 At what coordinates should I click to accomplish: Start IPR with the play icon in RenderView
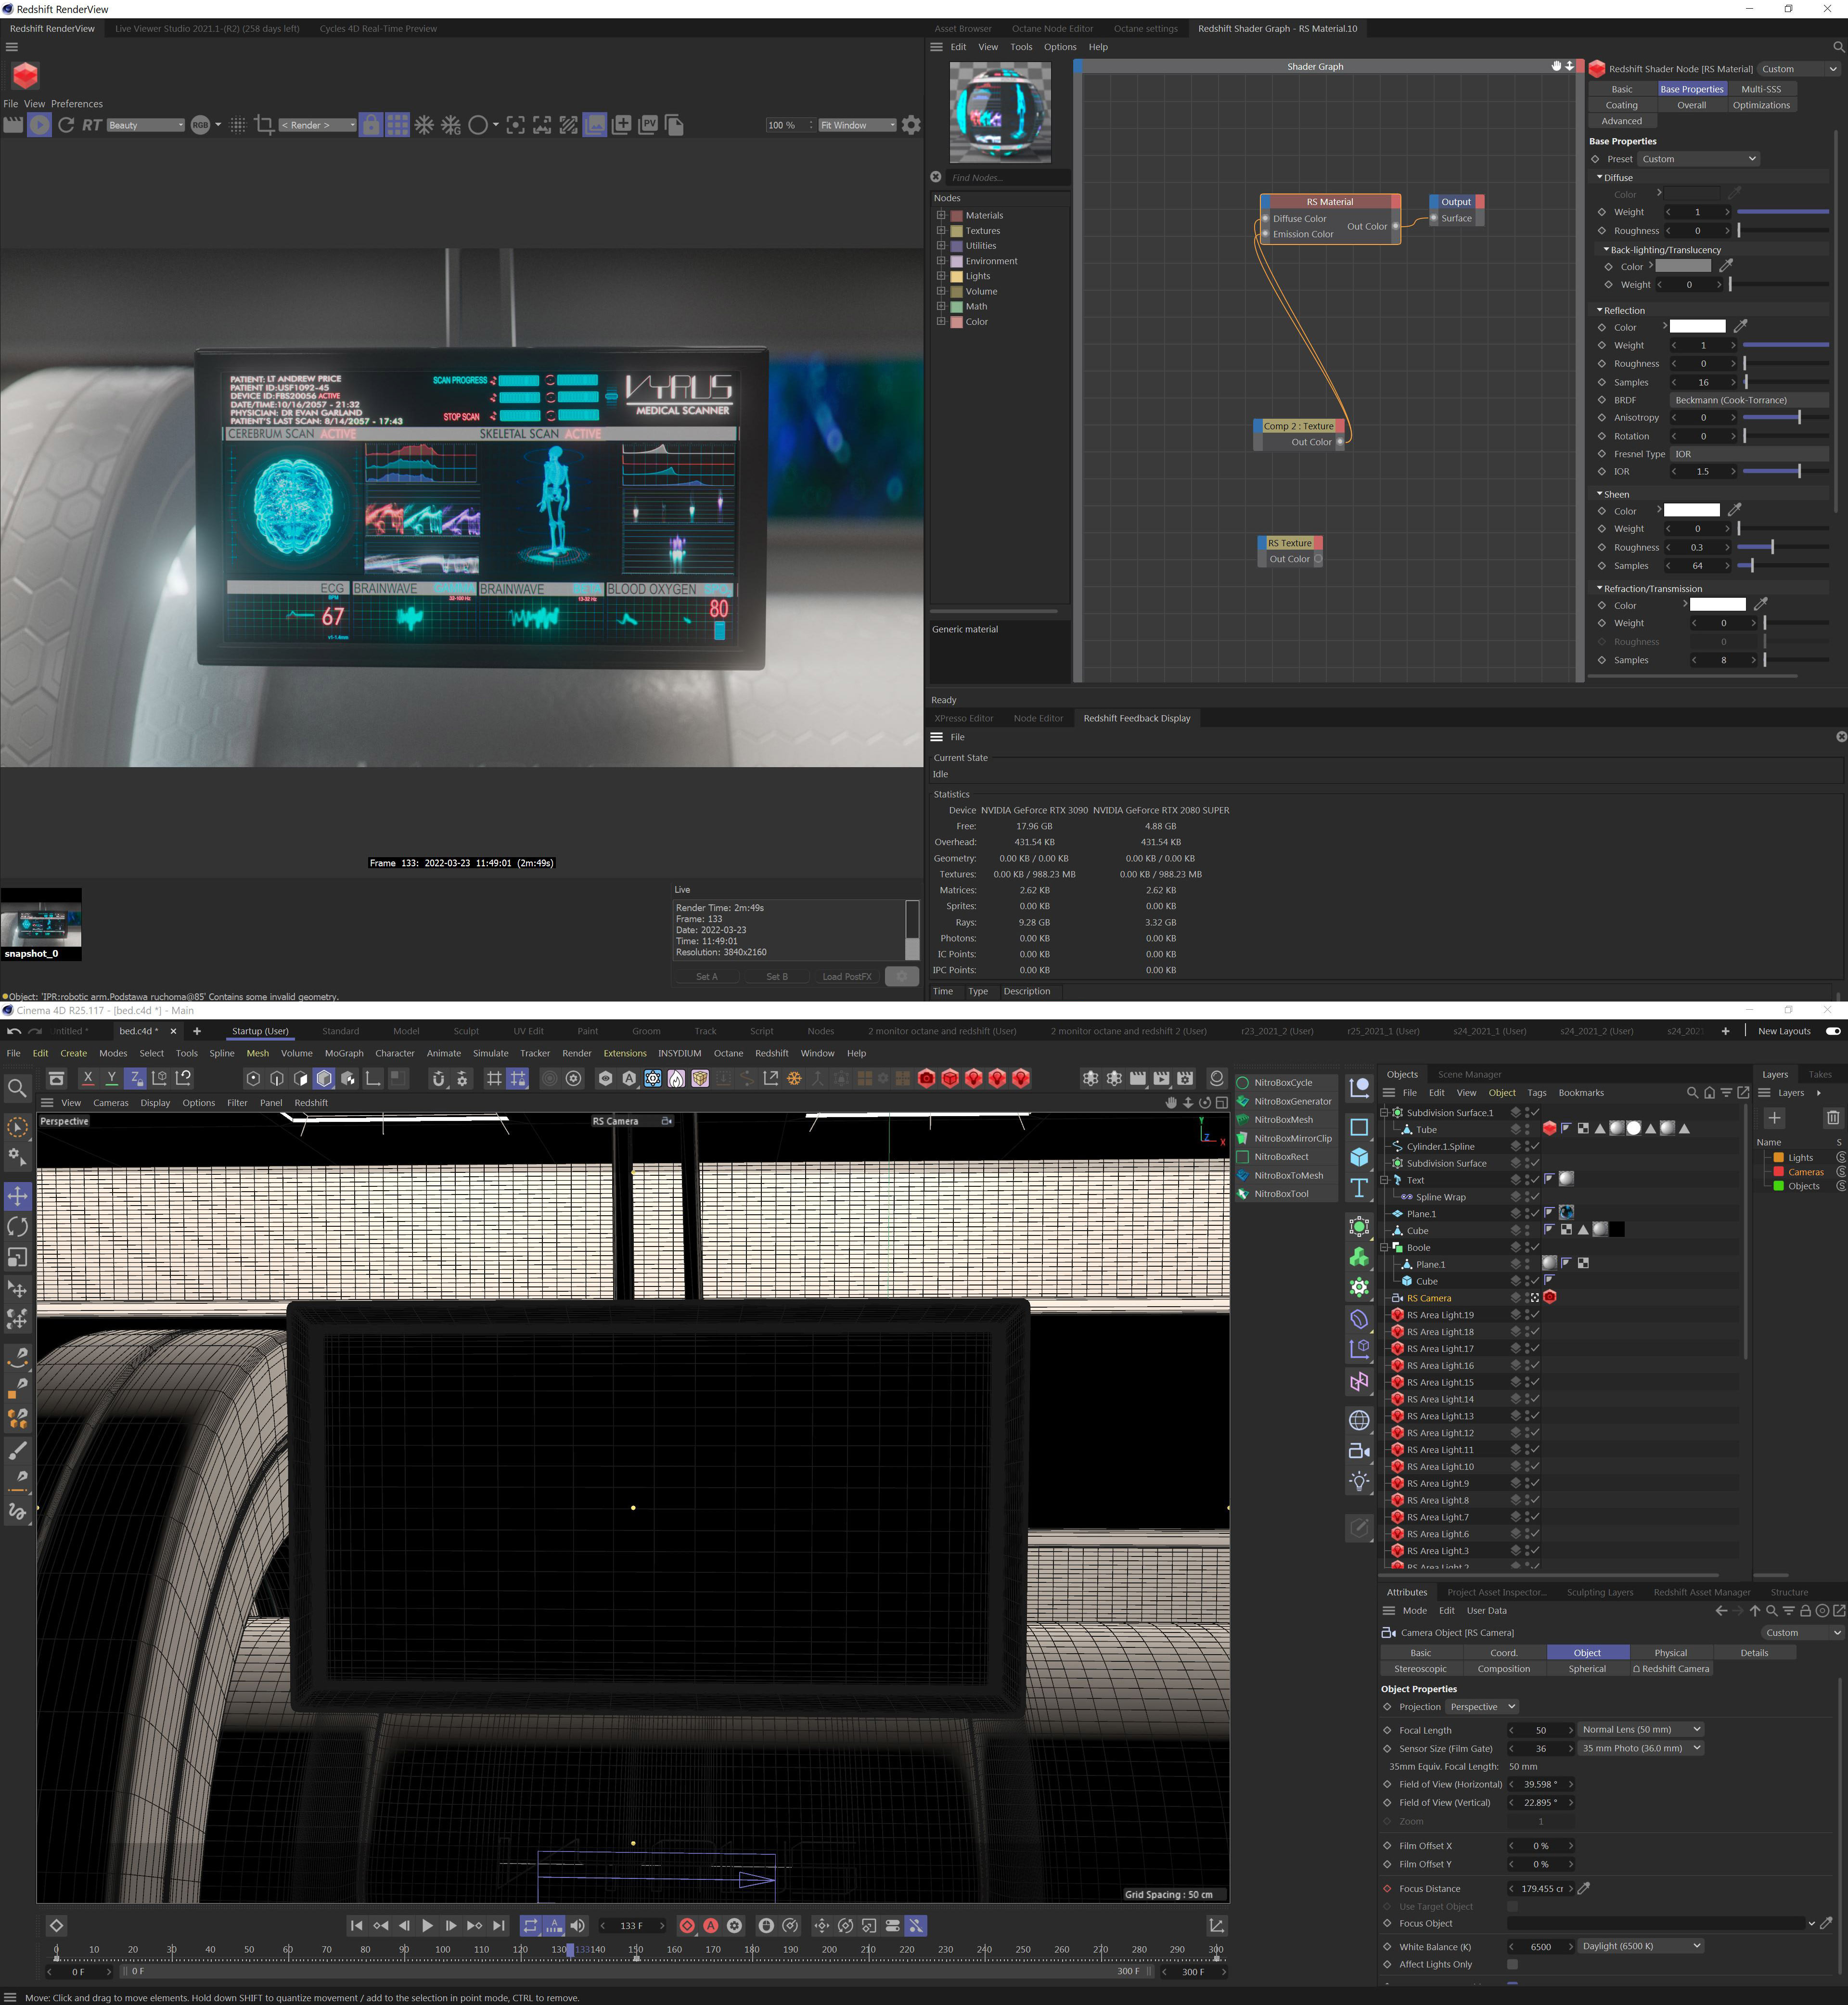click(x=39, y=125)
